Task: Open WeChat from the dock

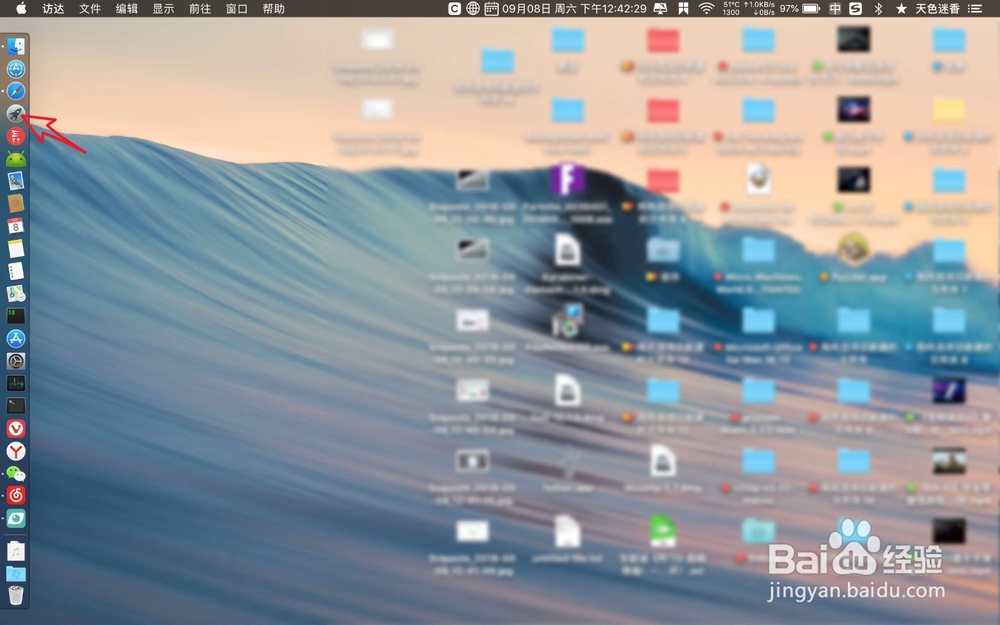Action: click(x=16, y=473)
